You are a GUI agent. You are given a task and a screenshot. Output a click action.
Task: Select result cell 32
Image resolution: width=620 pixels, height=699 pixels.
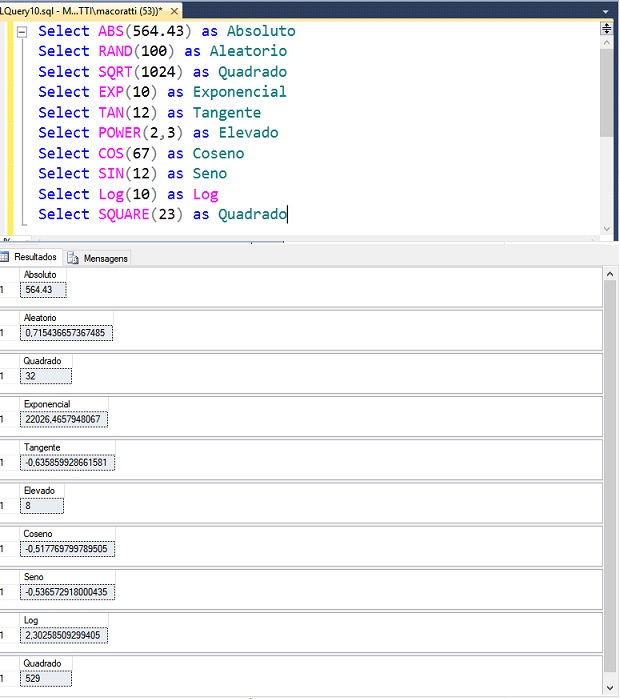(46, 376)
